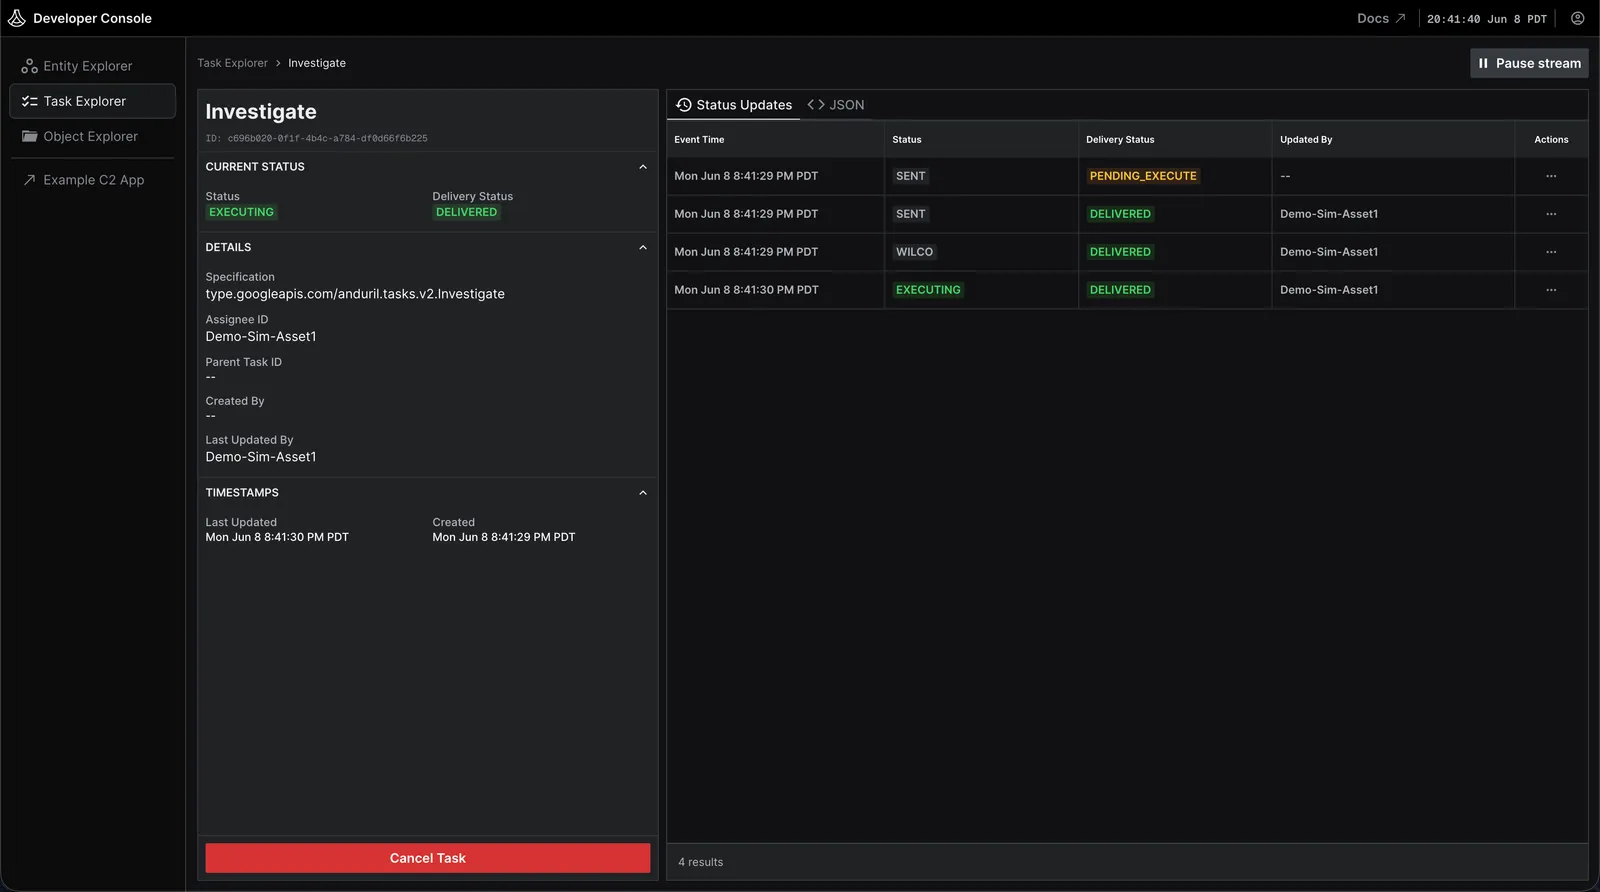Image resolution: width=1600 pixels, height=892 pixels.
Task: Click the Developer Console logo icon
Action: pyautogui.click(x=17, y=18)
